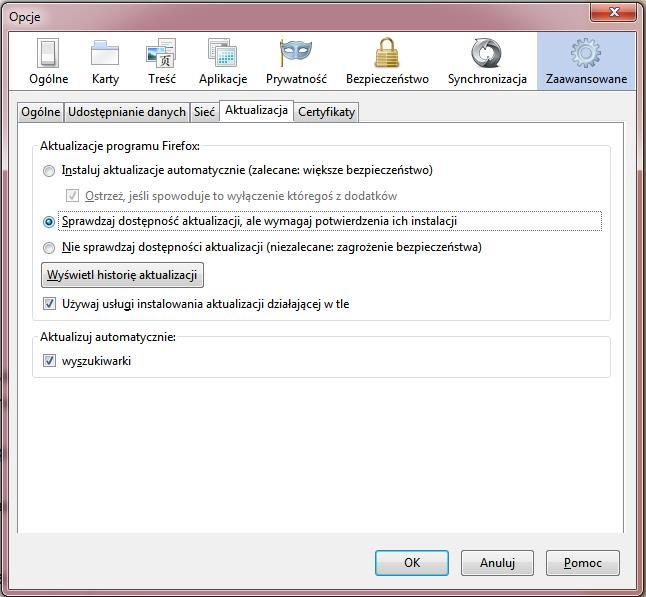The image size is (646, 597).
Task: Open the Karty tabs settings panel
Action: tap(105, 61)
